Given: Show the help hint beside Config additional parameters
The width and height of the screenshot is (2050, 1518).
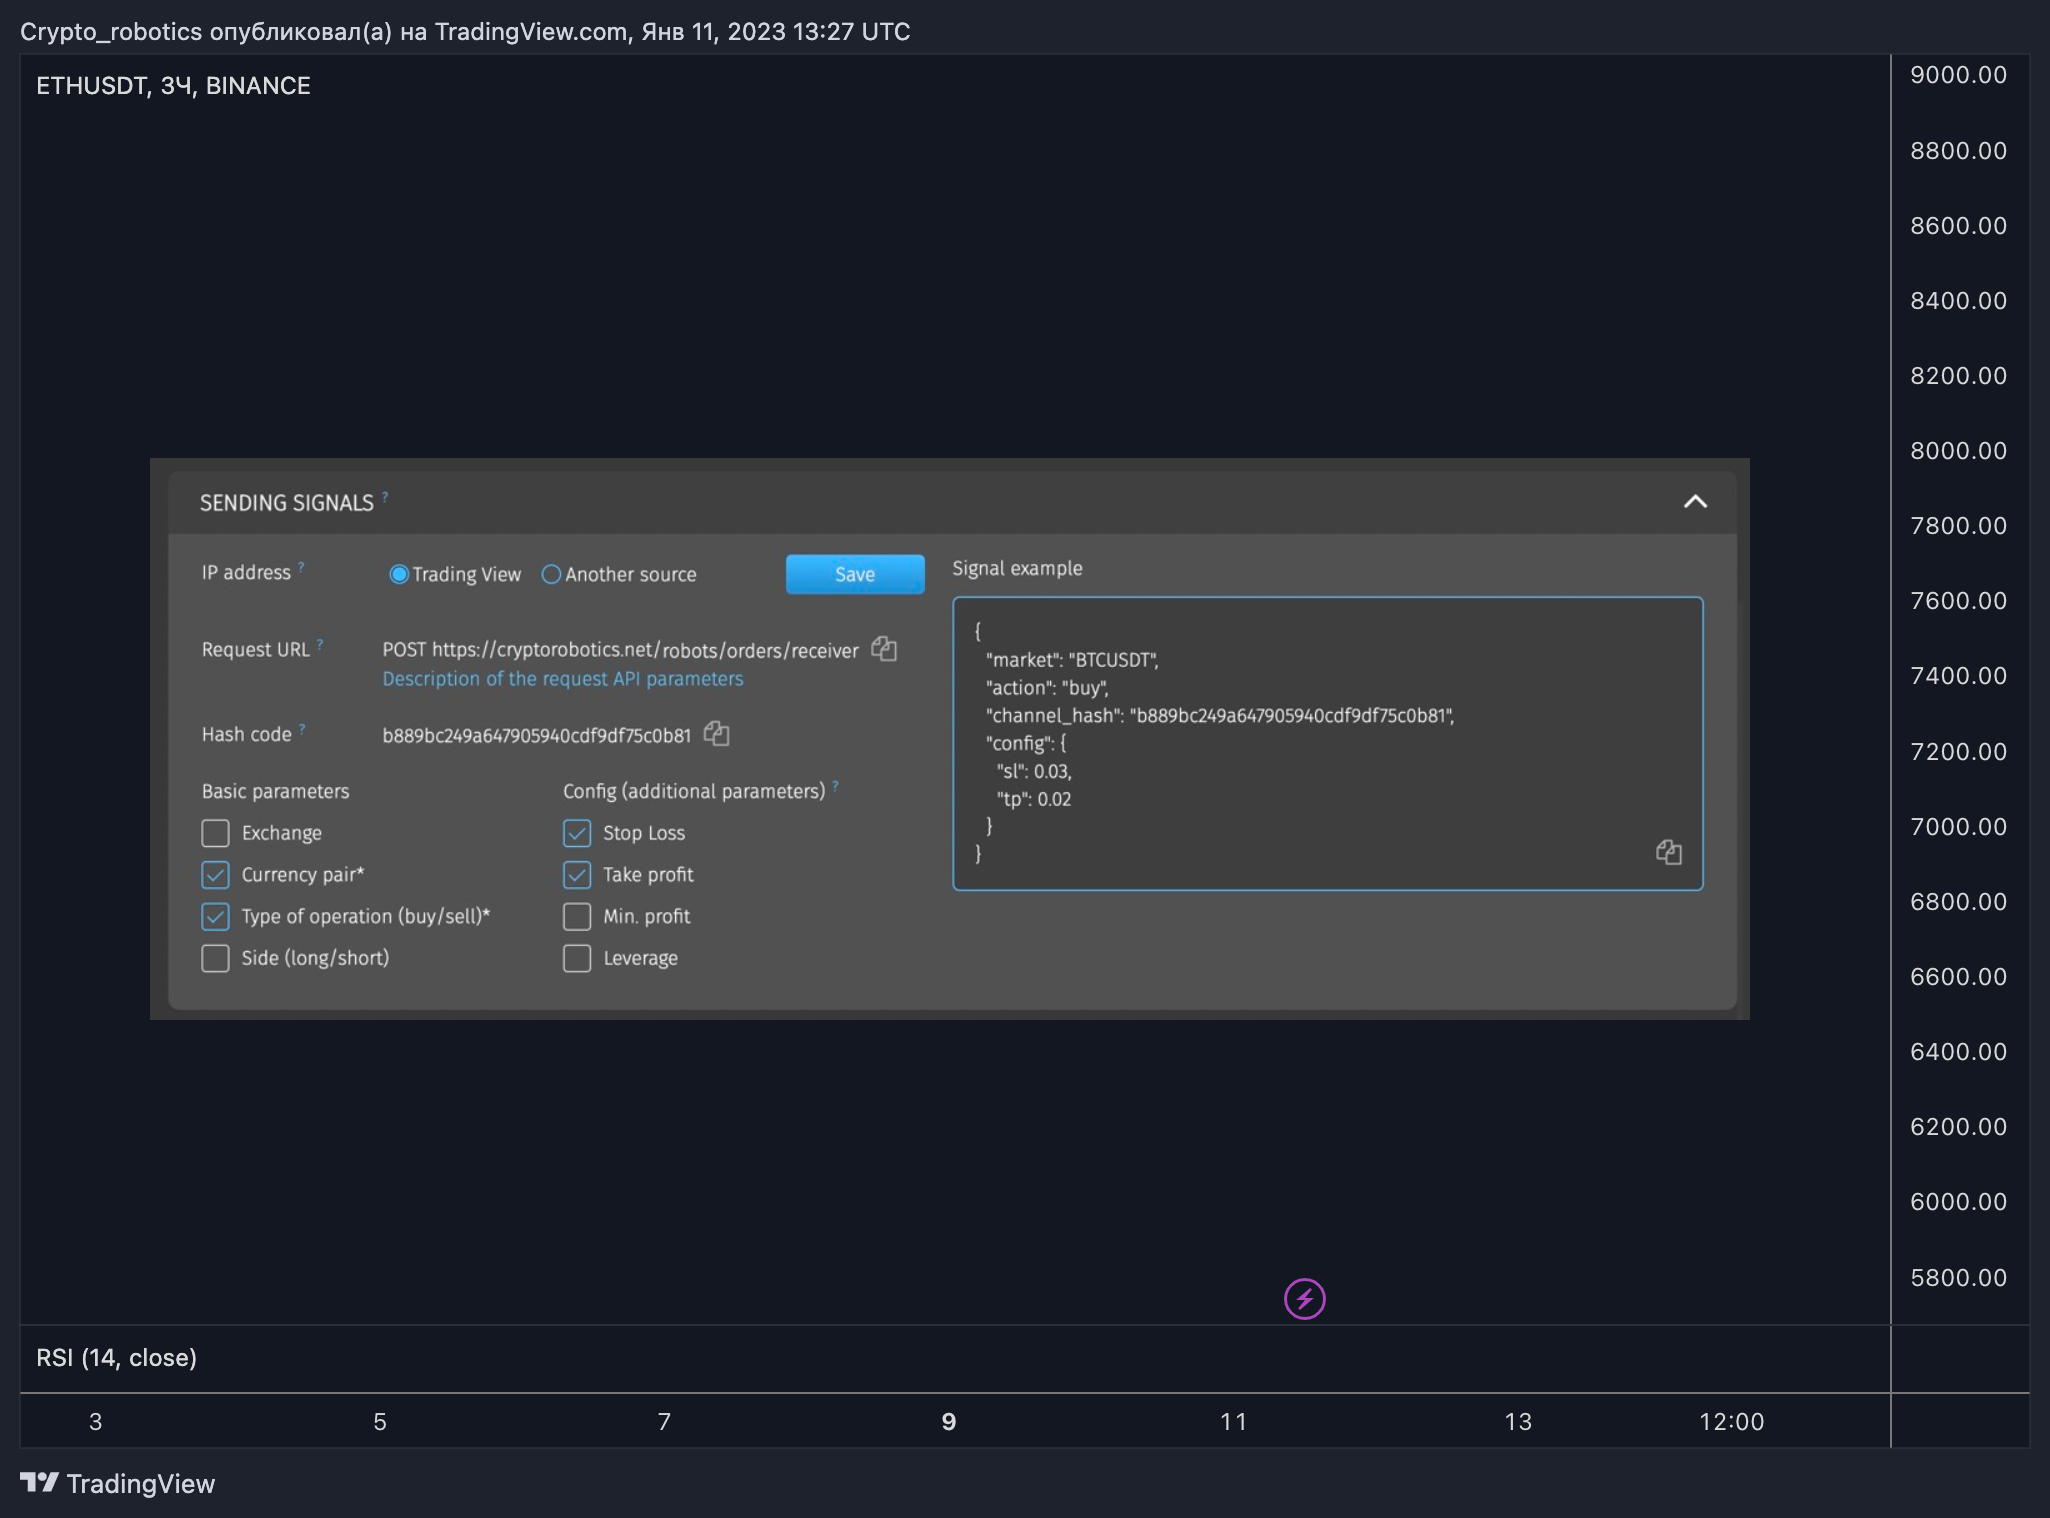Looking at the screenshot, I should pos(836,785).
